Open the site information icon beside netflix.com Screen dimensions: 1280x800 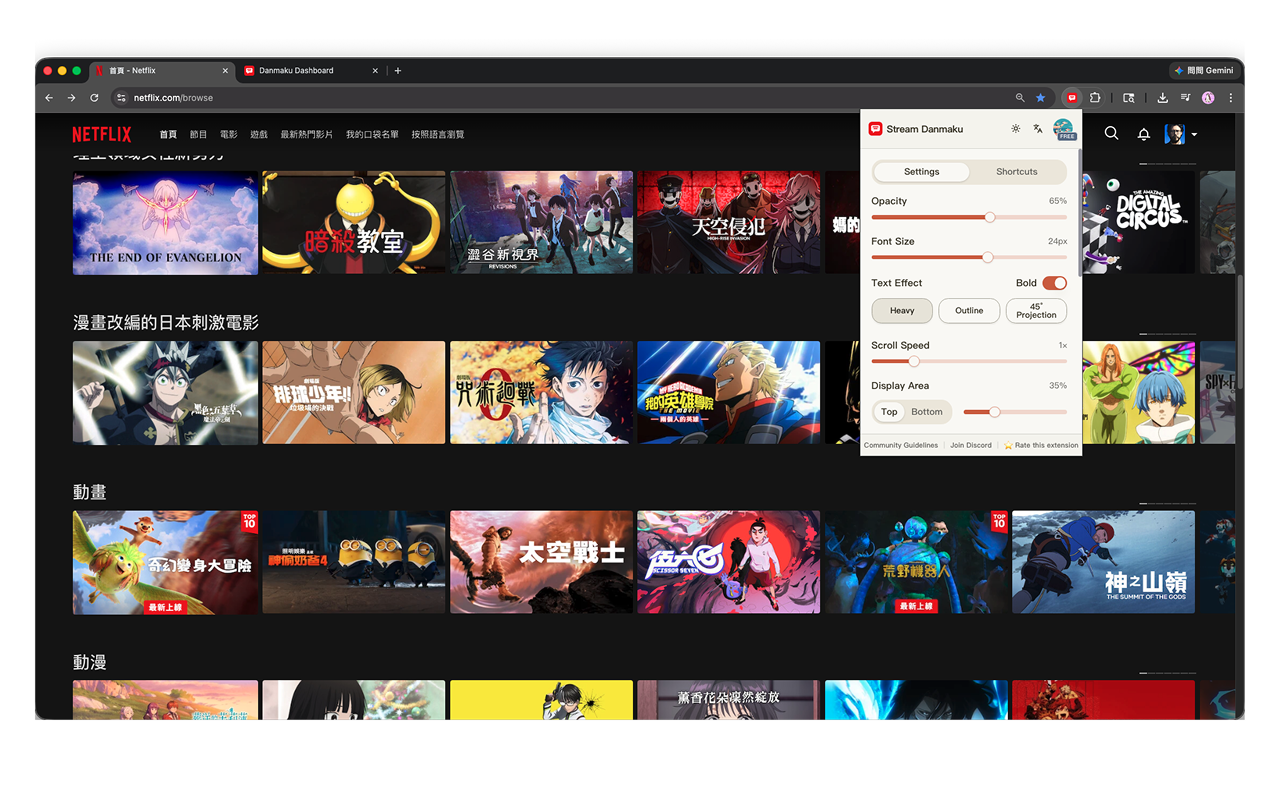[121, 98]
